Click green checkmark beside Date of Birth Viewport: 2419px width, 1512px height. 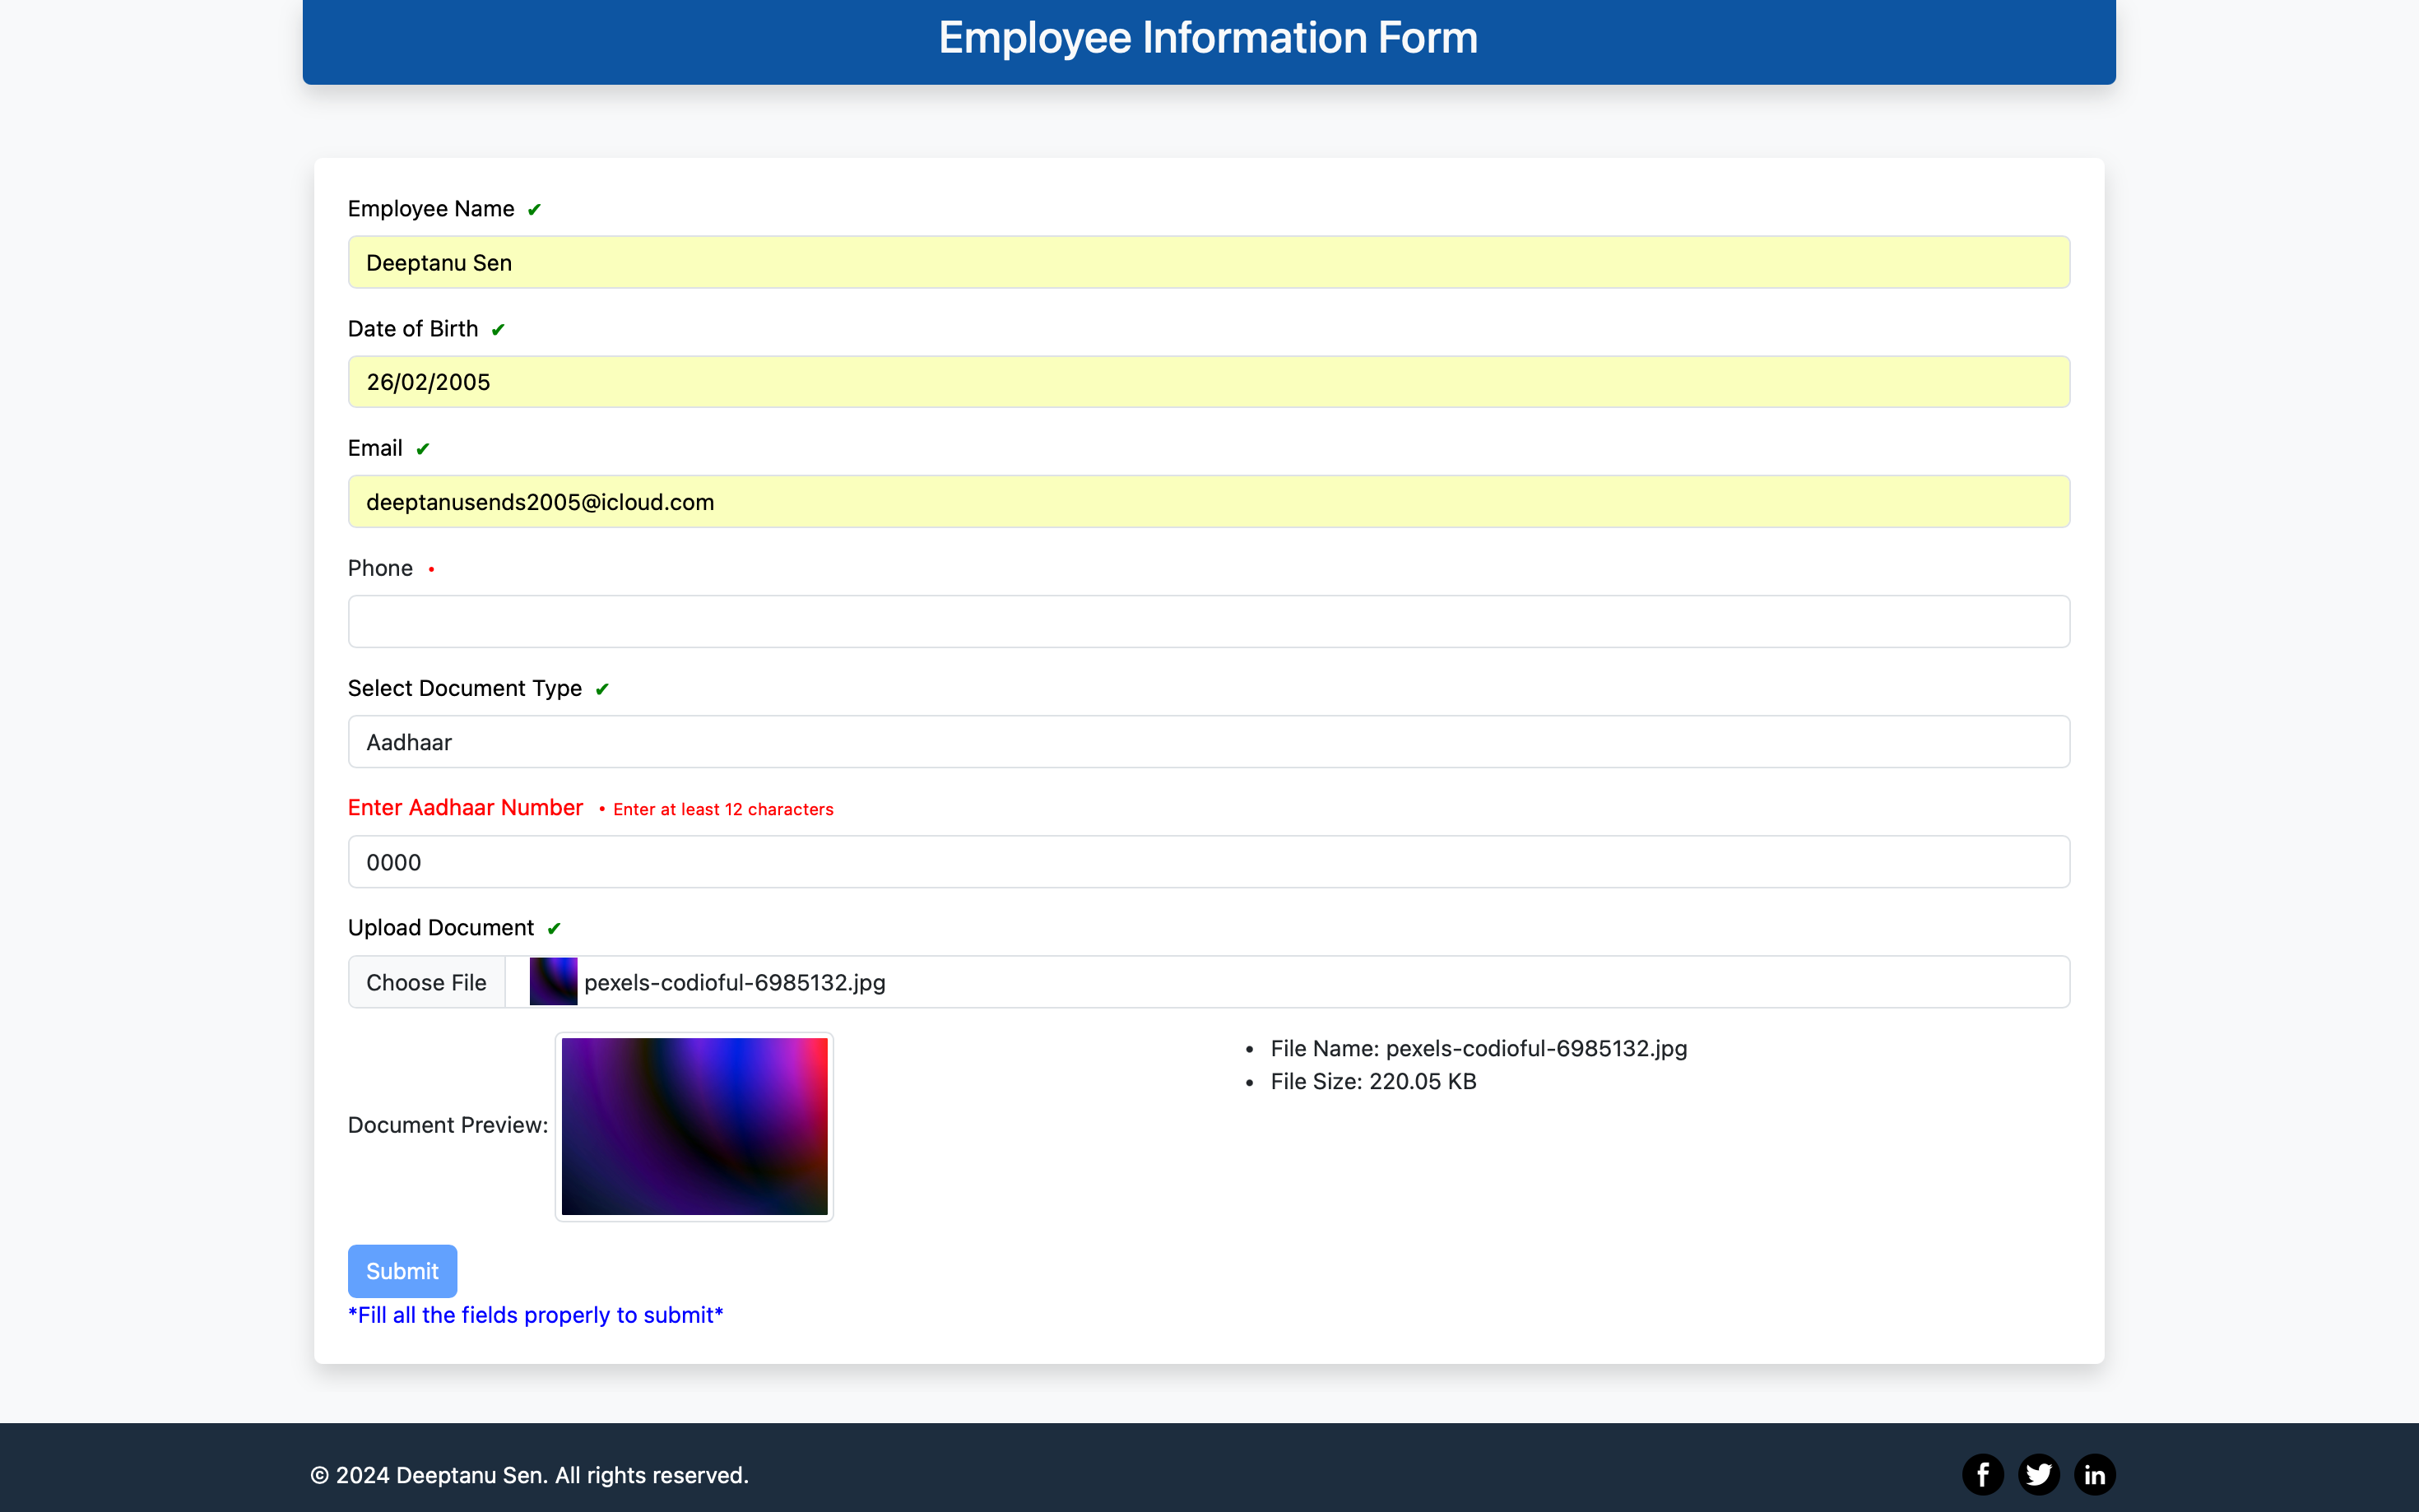click(498, 329)
